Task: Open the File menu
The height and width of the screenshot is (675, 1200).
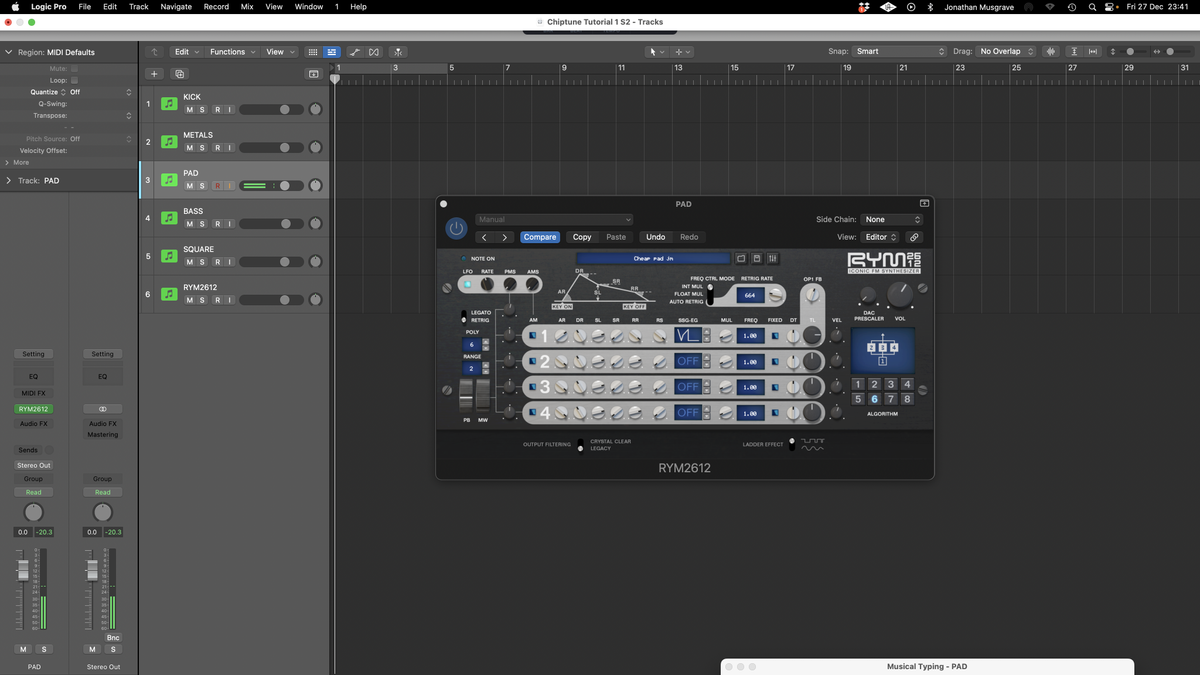Action: 84,7
